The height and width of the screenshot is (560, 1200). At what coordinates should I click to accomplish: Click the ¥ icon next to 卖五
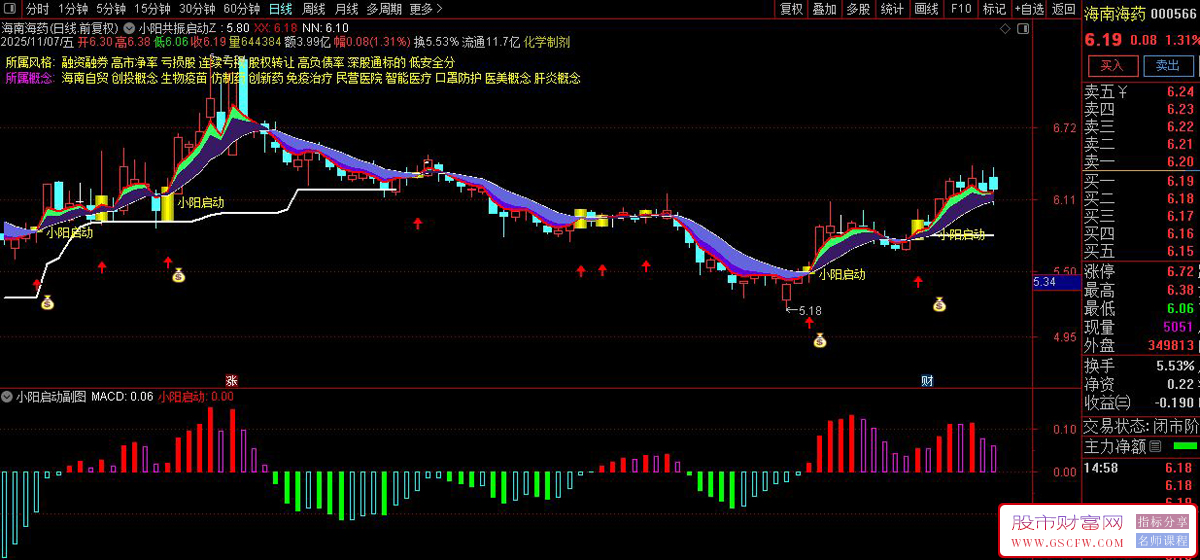[x=1123, y=92]
